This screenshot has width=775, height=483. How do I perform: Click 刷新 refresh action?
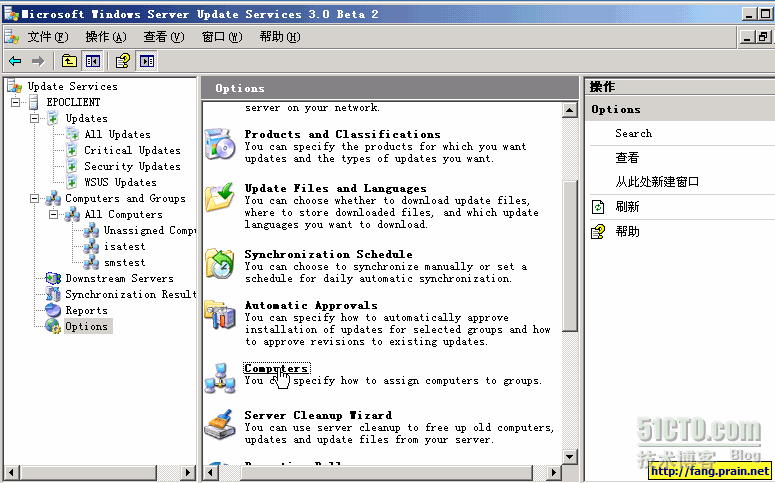coord(627,207)
